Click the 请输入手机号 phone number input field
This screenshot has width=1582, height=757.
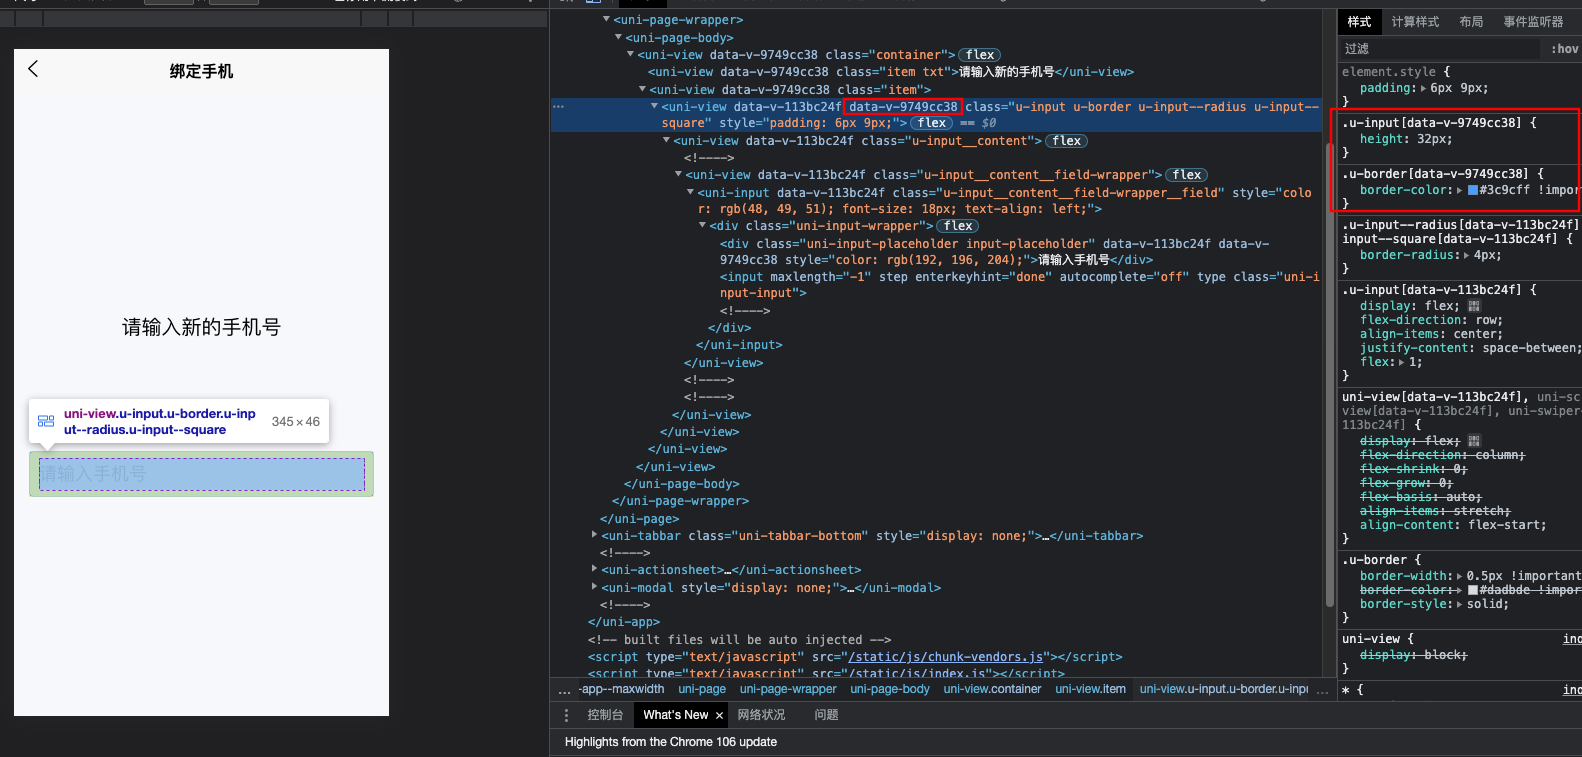point(202,474)
